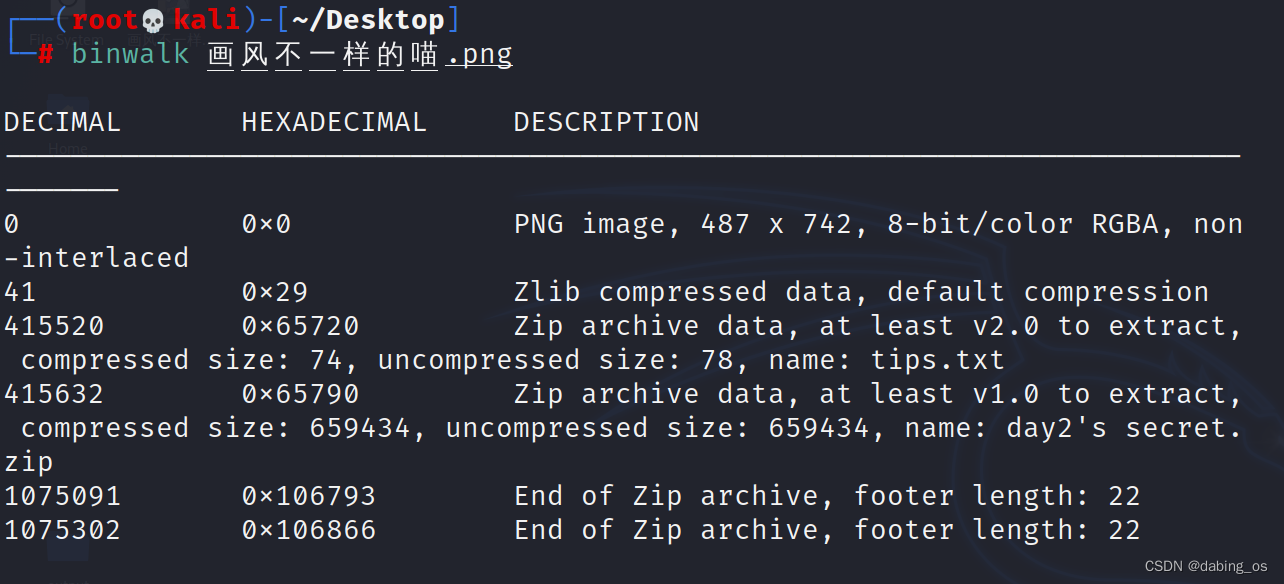
Task: Click the 415632 decimal offset
Action: coord(54,394)
